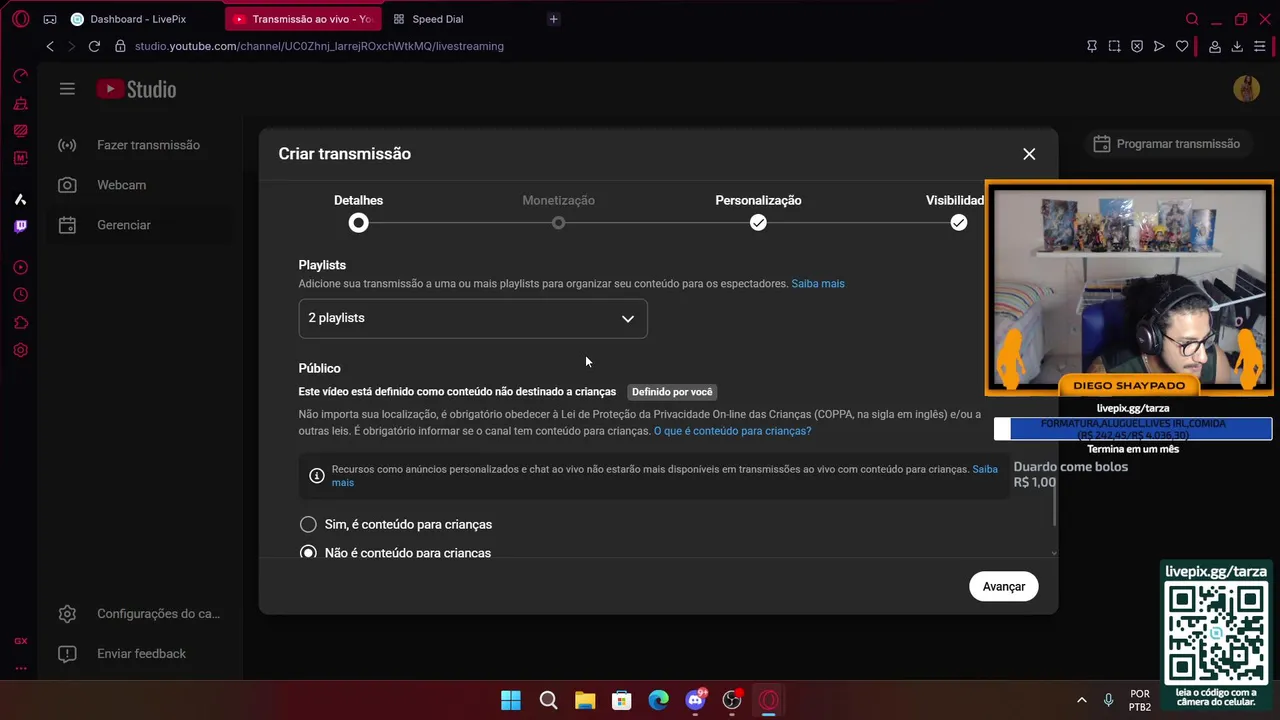Open GX Corner gamepad icon
Image resolution: width=1280 pixels, height=720 pixels.
point(50,19)
